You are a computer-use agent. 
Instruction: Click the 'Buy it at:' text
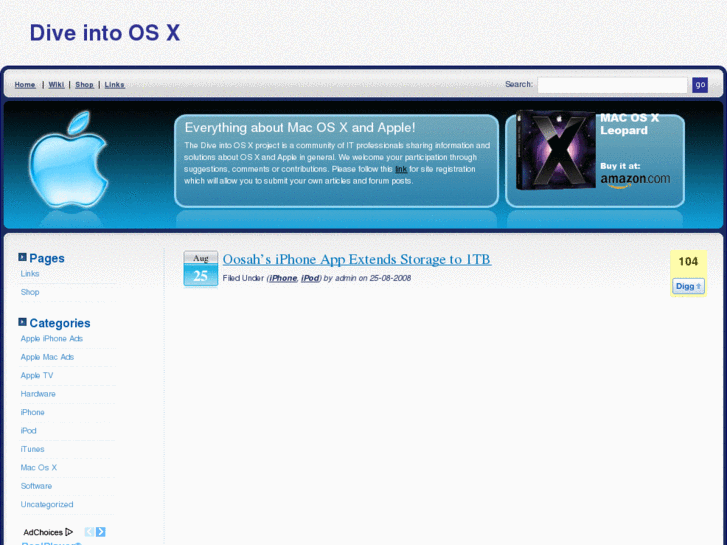point(620,166)
